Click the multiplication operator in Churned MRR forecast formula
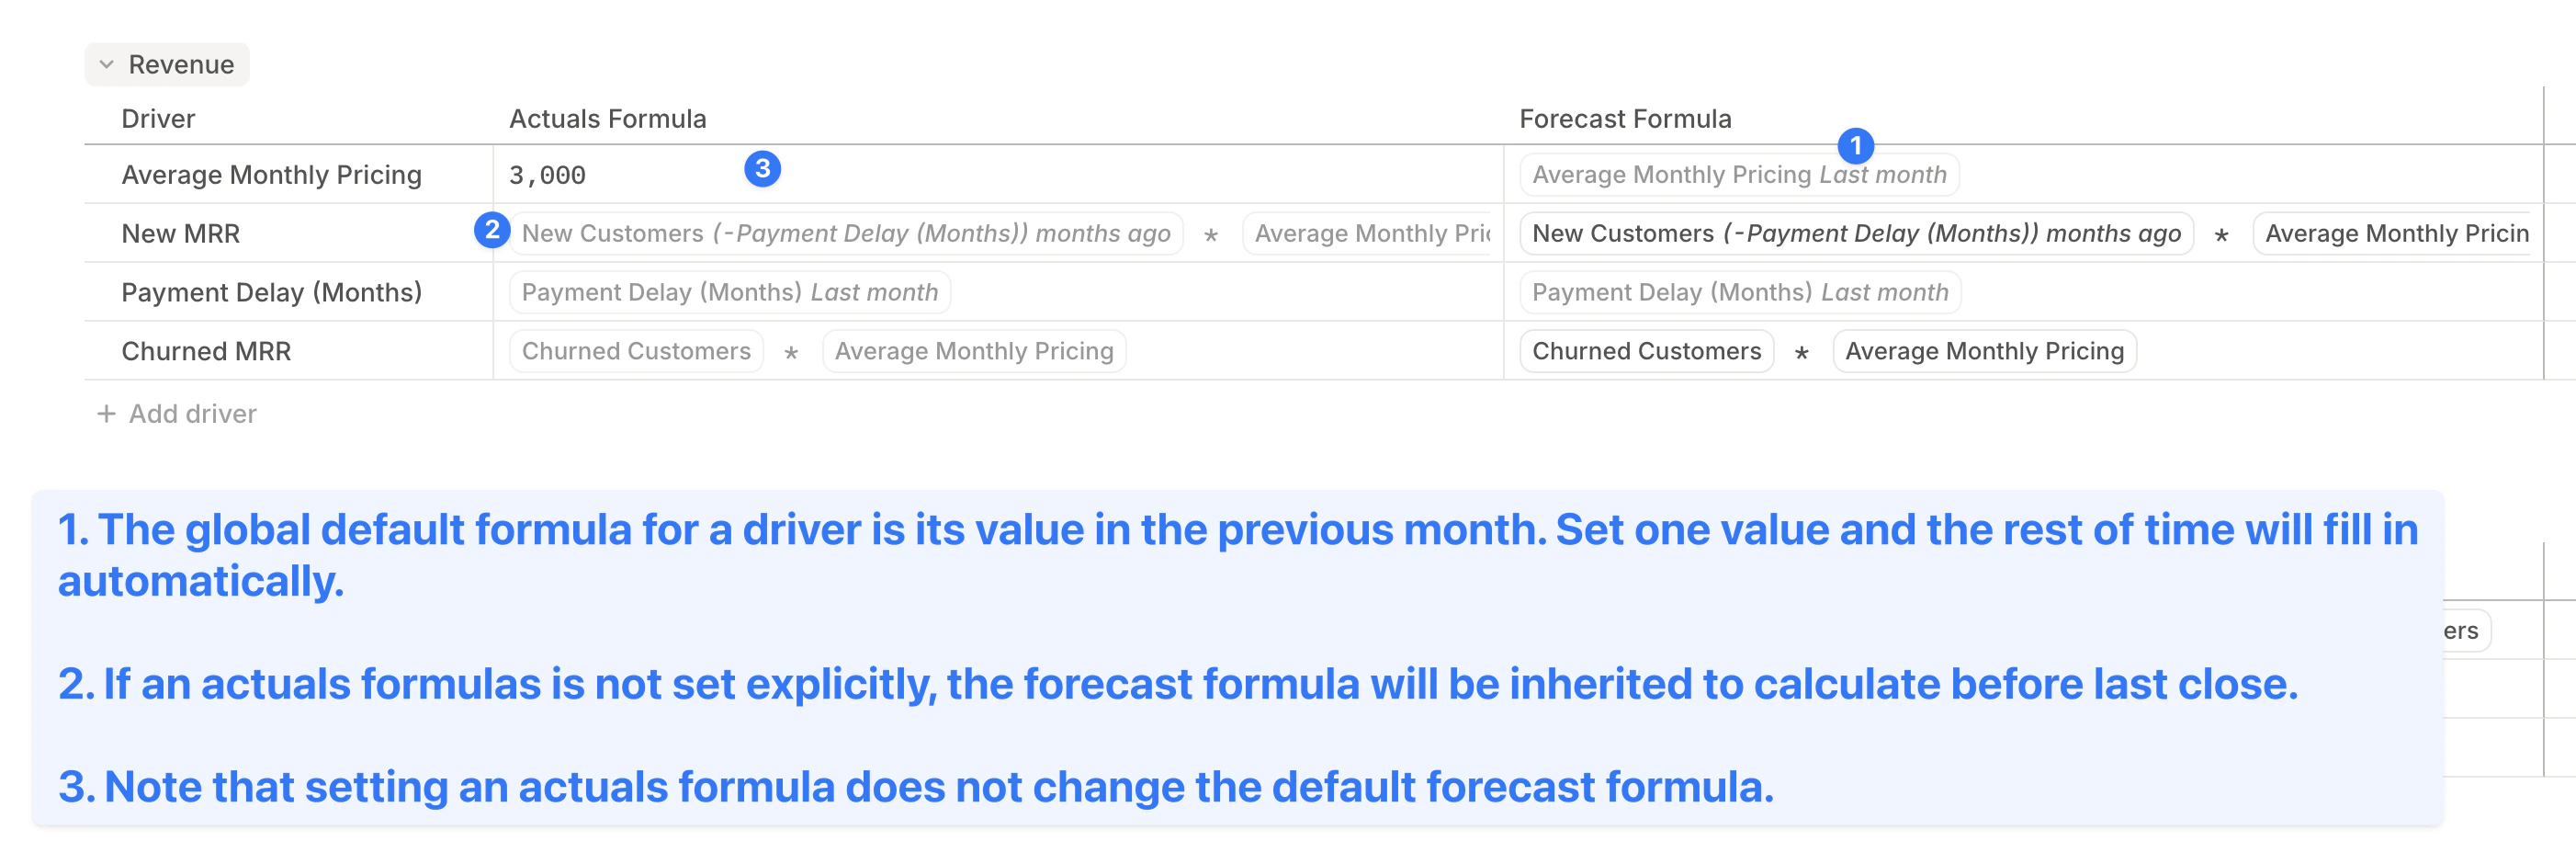This screenshot has width=2576, height=864. pyautogui.click(x=1803, y=351)
